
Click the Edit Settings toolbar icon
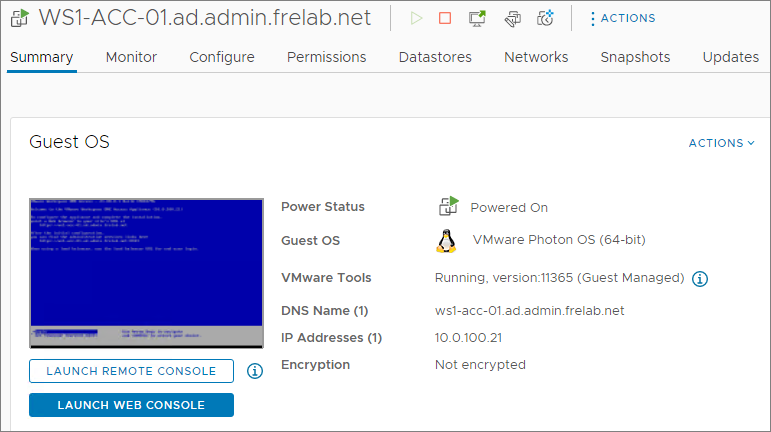(512, 18)
